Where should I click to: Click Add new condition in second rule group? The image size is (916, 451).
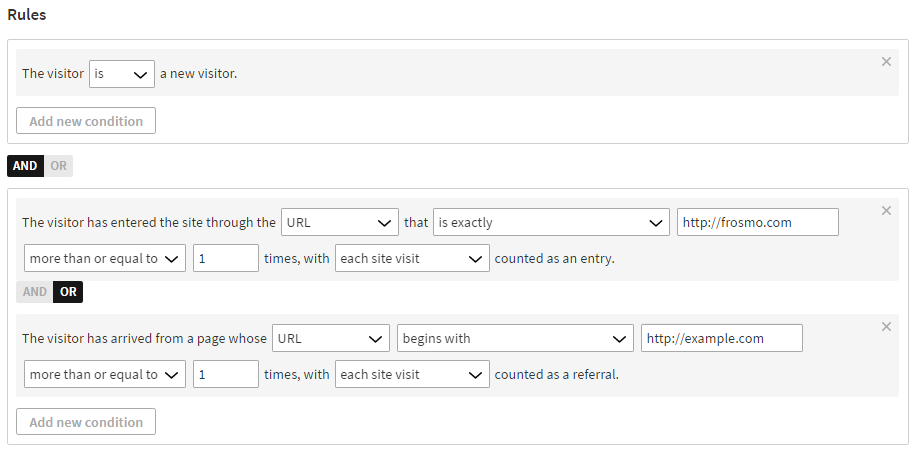tap(86, 422)
